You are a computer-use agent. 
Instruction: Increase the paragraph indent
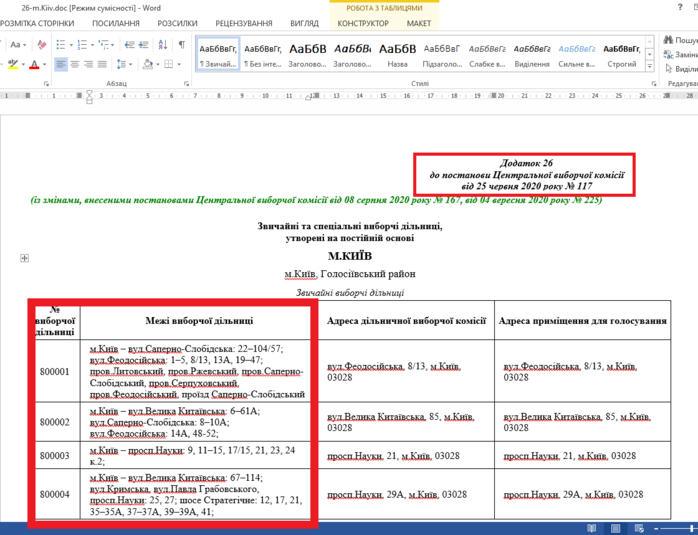pyautogui.click(x=143, y=46)
